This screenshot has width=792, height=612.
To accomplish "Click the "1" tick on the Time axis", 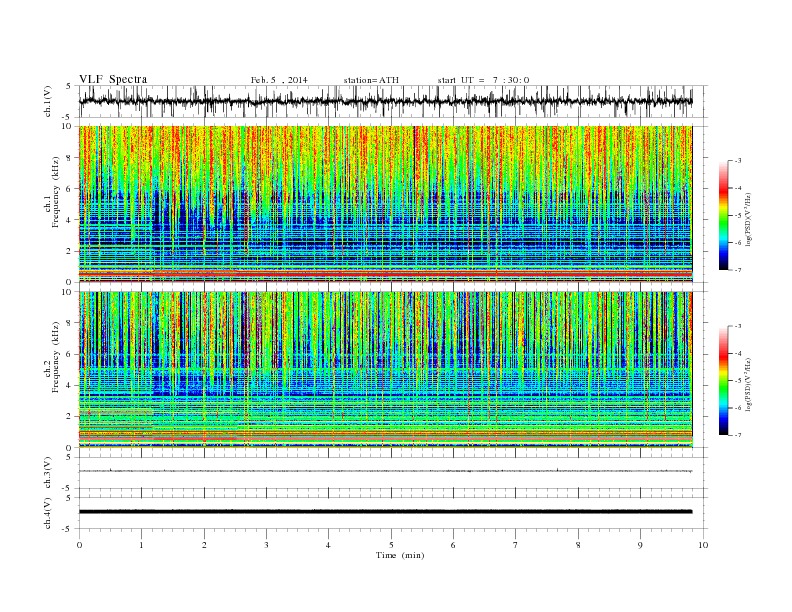I will click(x=141, y=545).
